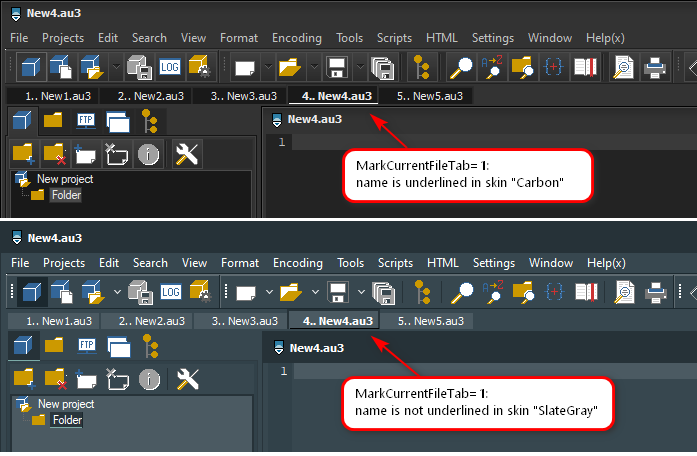Click print preview icon in top Carbon toolbar
Image resolution: width=697 pixels, height=456 pixels.
pos(624,67)
